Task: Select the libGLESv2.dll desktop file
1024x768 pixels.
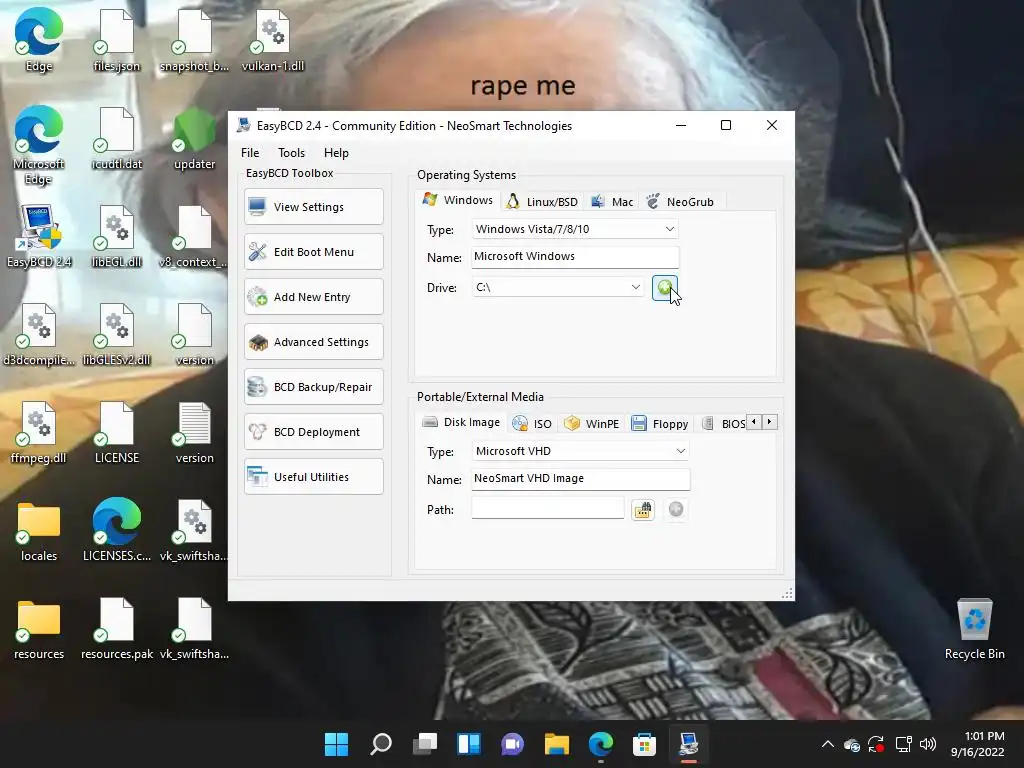Action: click(x=116, y=334)
